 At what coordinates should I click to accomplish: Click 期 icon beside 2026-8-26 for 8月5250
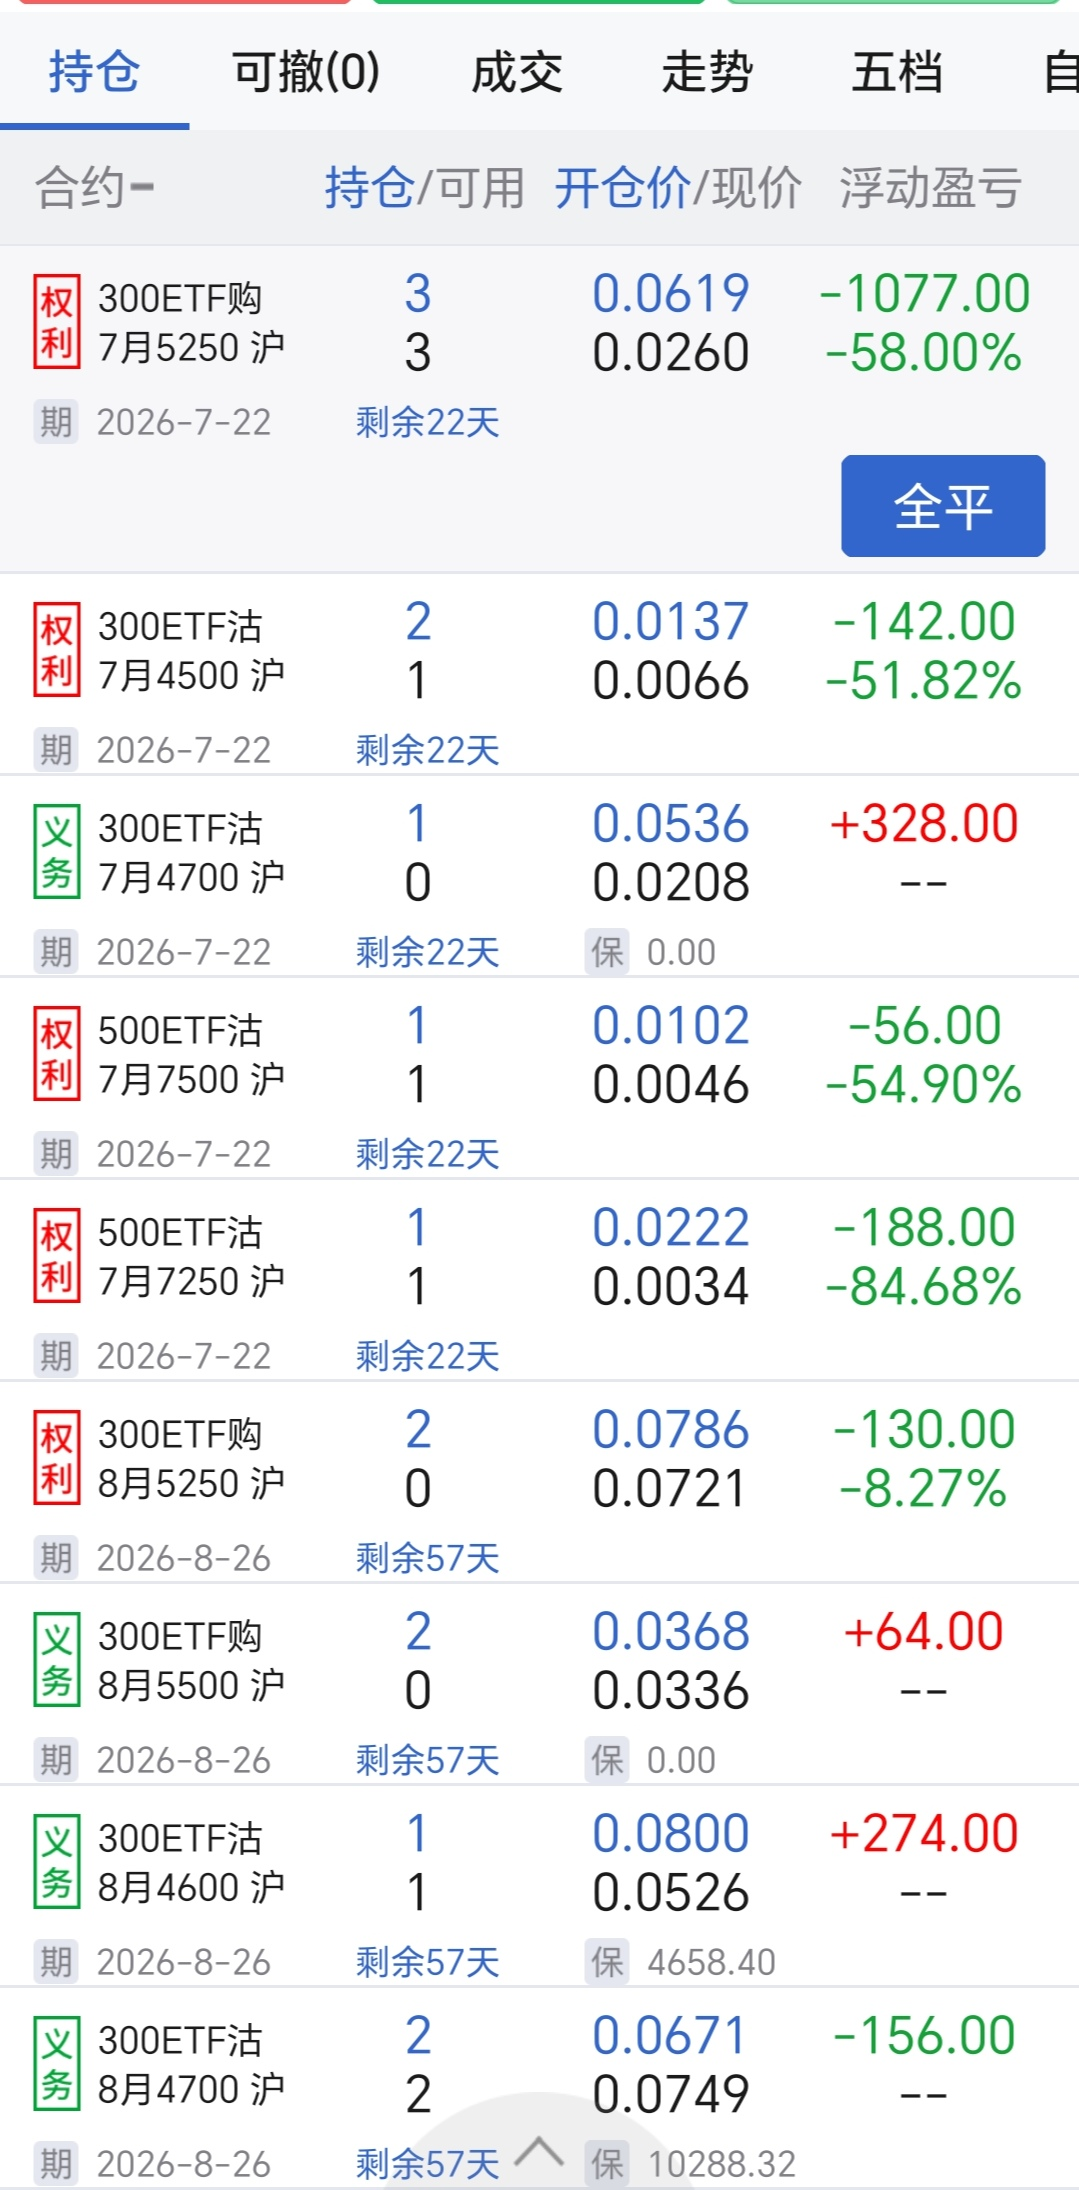pos(56,1558)
